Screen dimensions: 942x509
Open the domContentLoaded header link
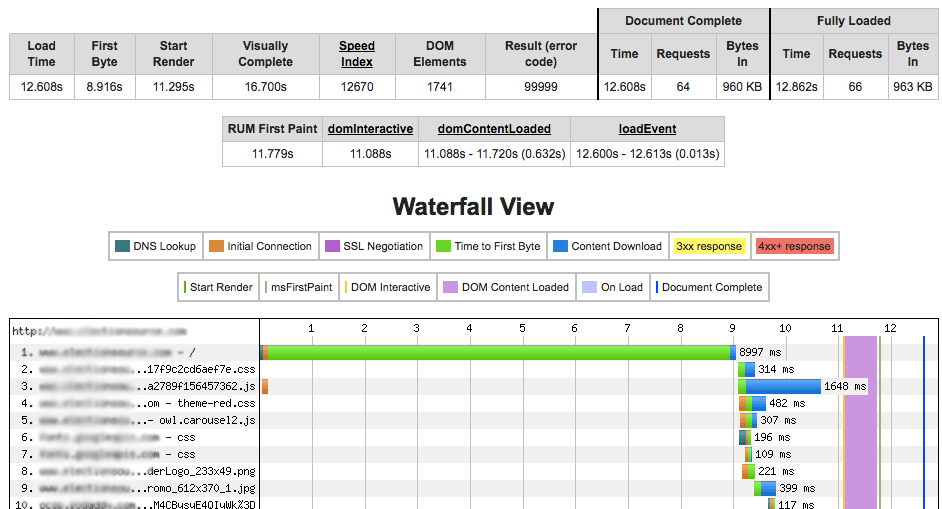pos(494,129)
